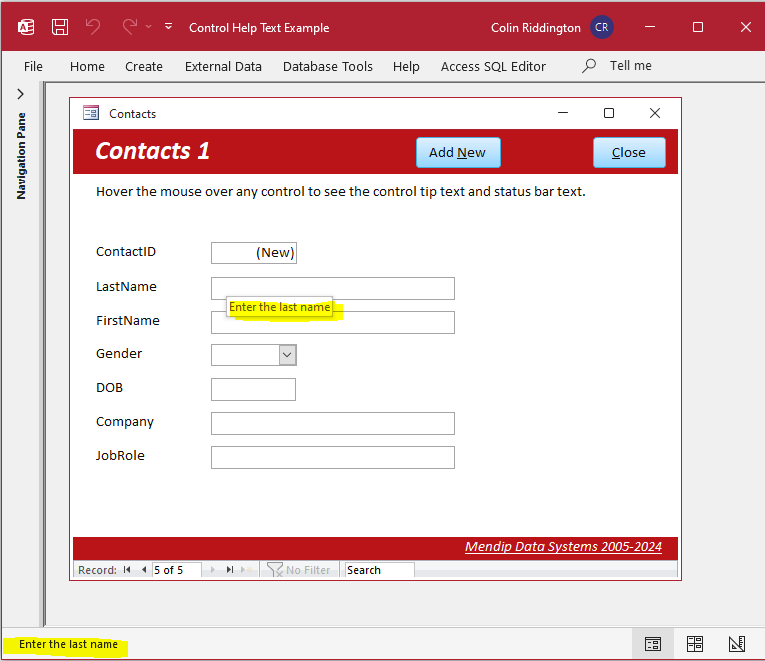Open the External Data tab
The image size is (765, 661).
223,66
